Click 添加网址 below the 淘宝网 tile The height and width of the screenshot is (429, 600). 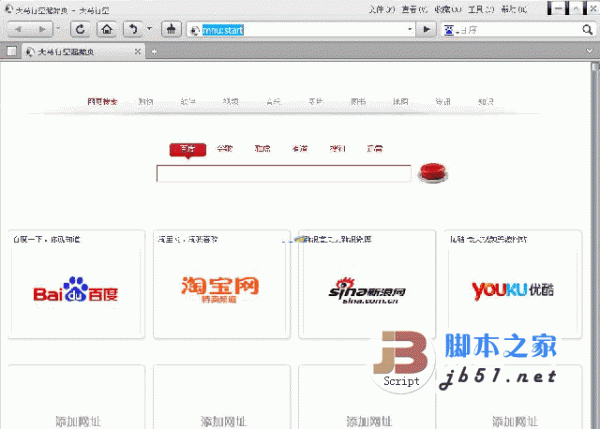tap(223, 421)
